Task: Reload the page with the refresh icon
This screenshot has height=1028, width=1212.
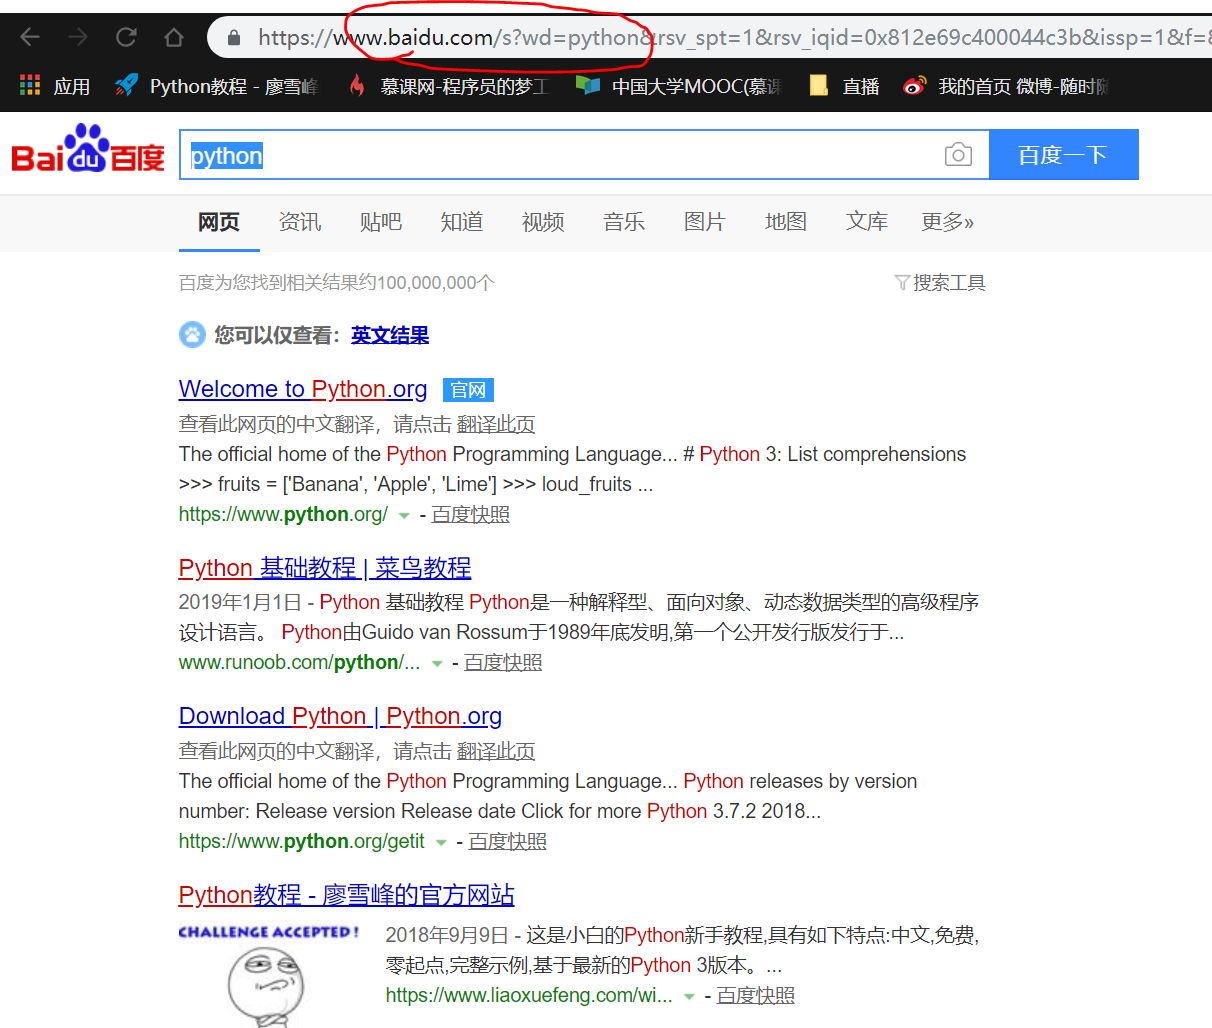Action: (124, 36)
